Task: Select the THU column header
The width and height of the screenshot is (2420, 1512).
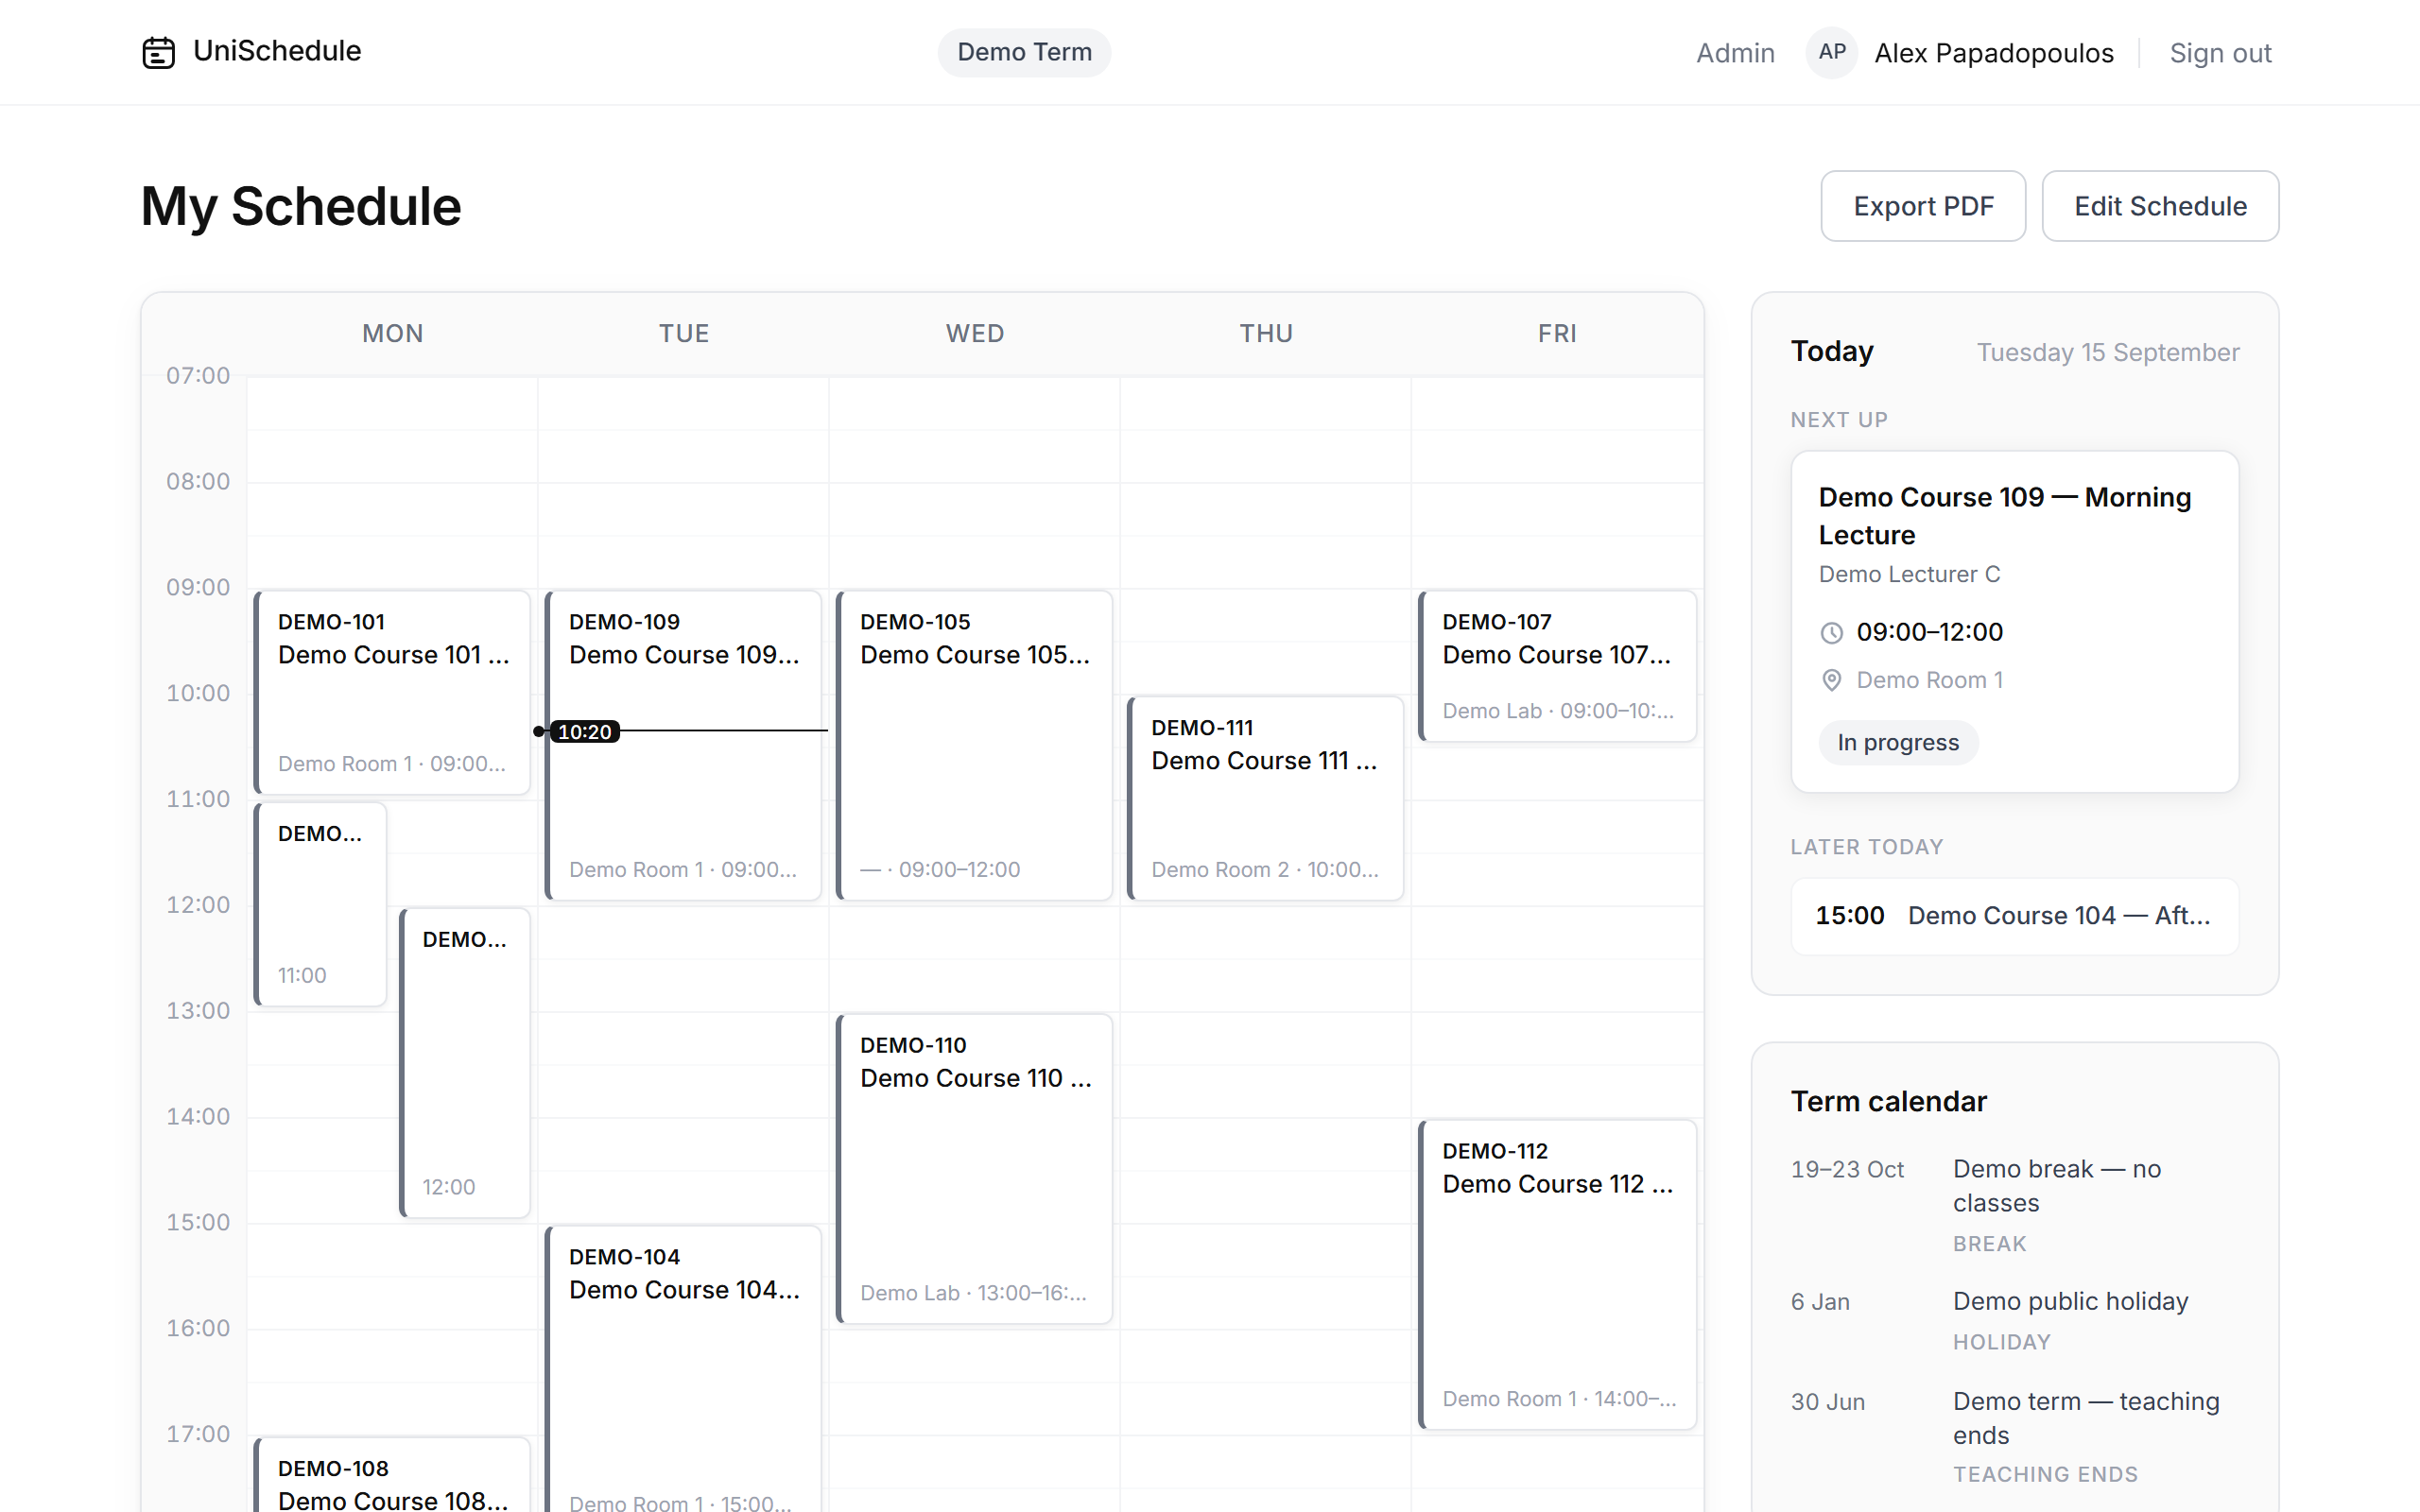Action: coord(1266,334)
